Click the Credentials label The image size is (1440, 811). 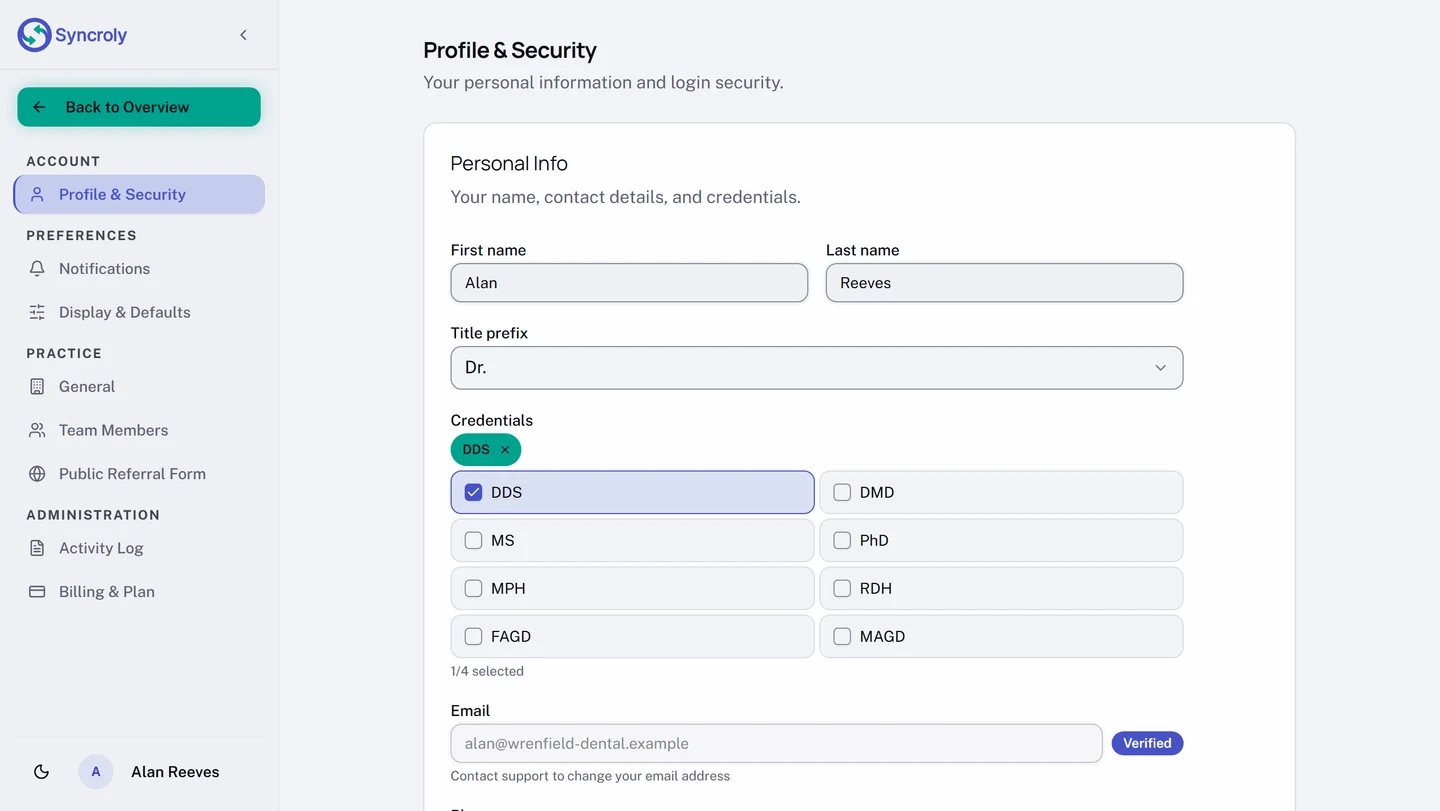pyautogui.click(x=492, y=420)
